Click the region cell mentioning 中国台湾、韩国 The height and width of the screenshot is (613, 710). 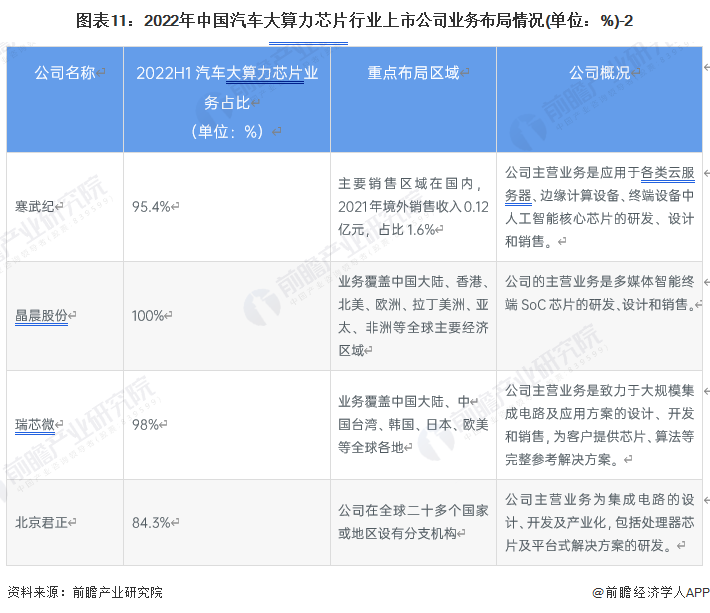413,425
